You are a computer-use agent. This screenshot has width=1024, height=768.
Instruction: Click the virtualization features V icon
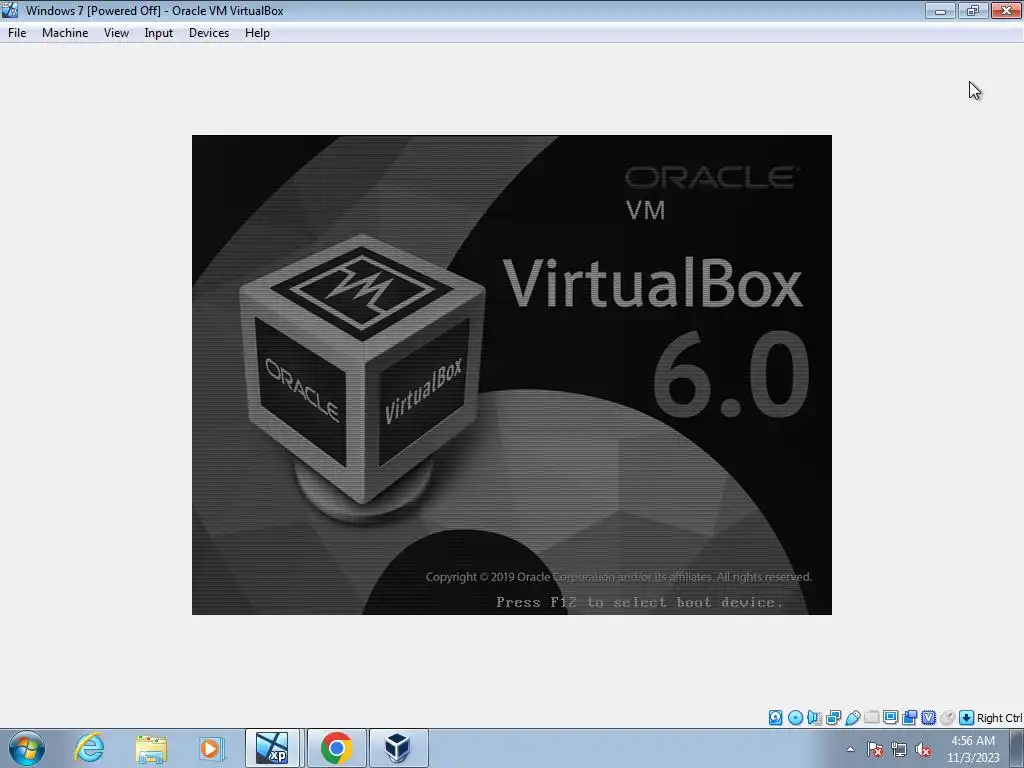928,718
